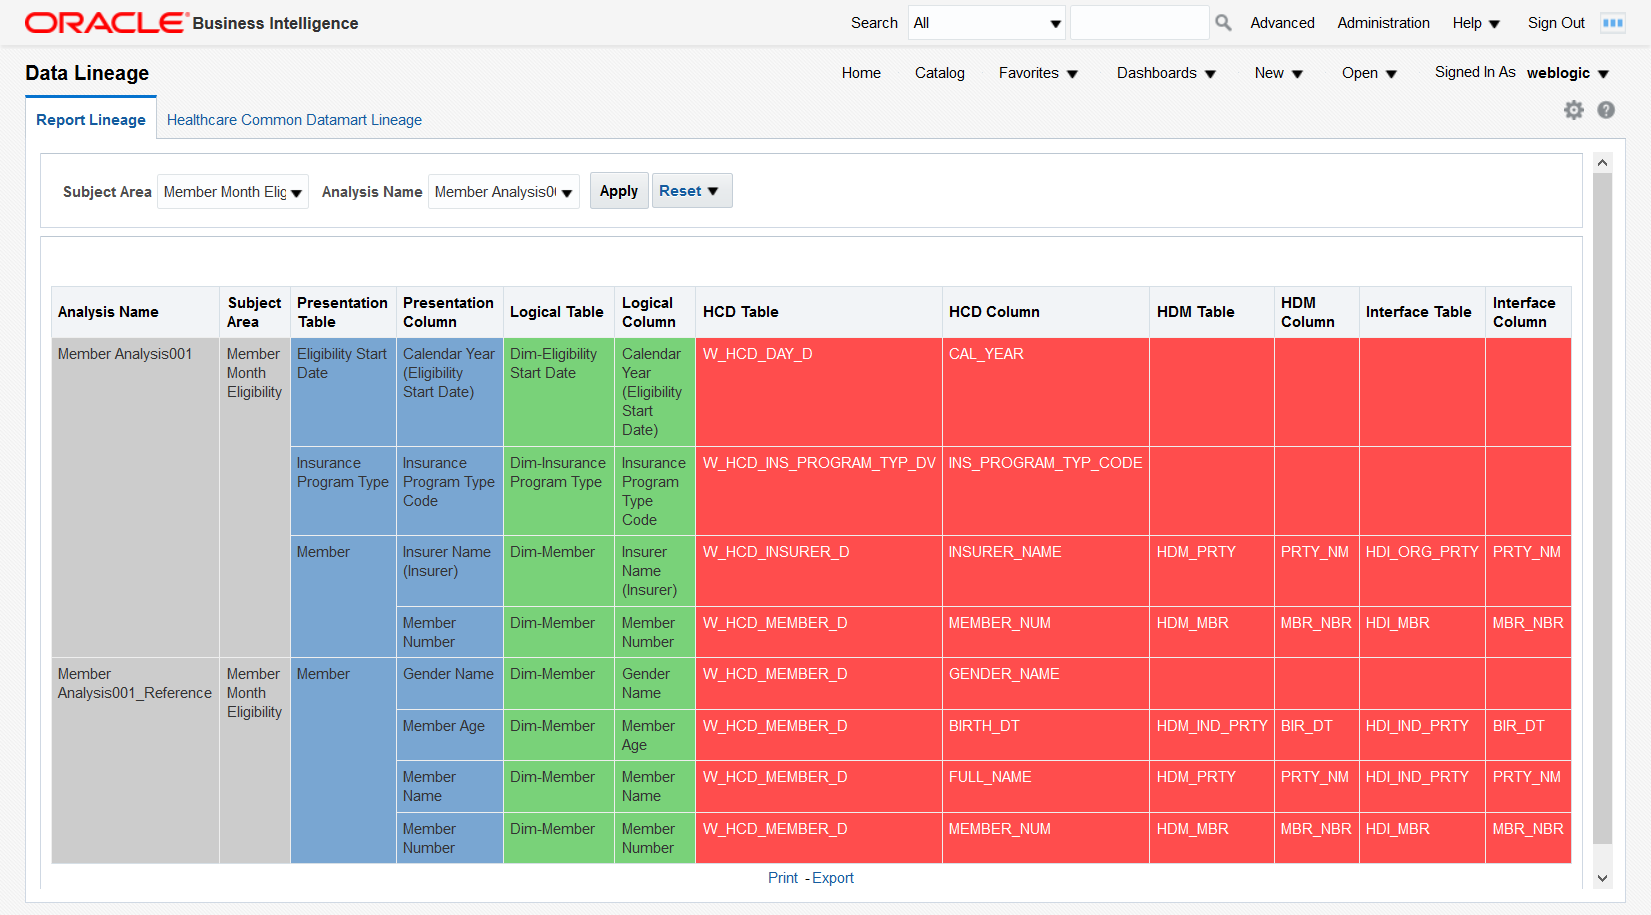Click the Calendar Year (Eligibility Start Date) presentation cell

449,392
